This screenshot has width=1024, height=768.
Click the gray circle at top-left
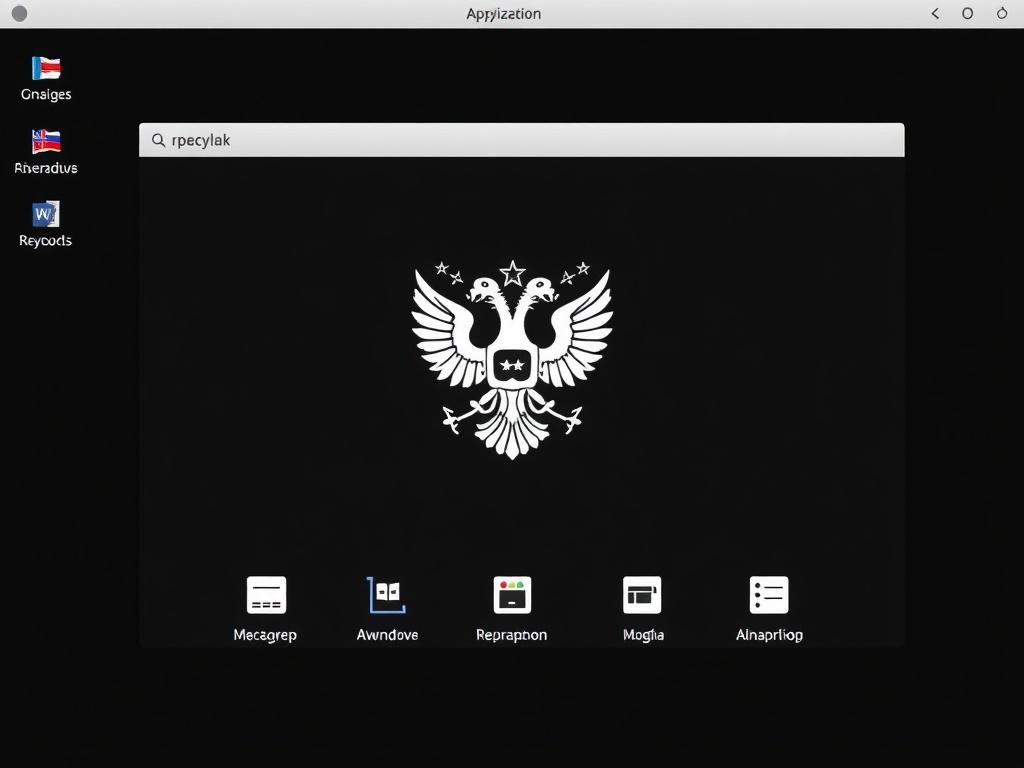19,14
